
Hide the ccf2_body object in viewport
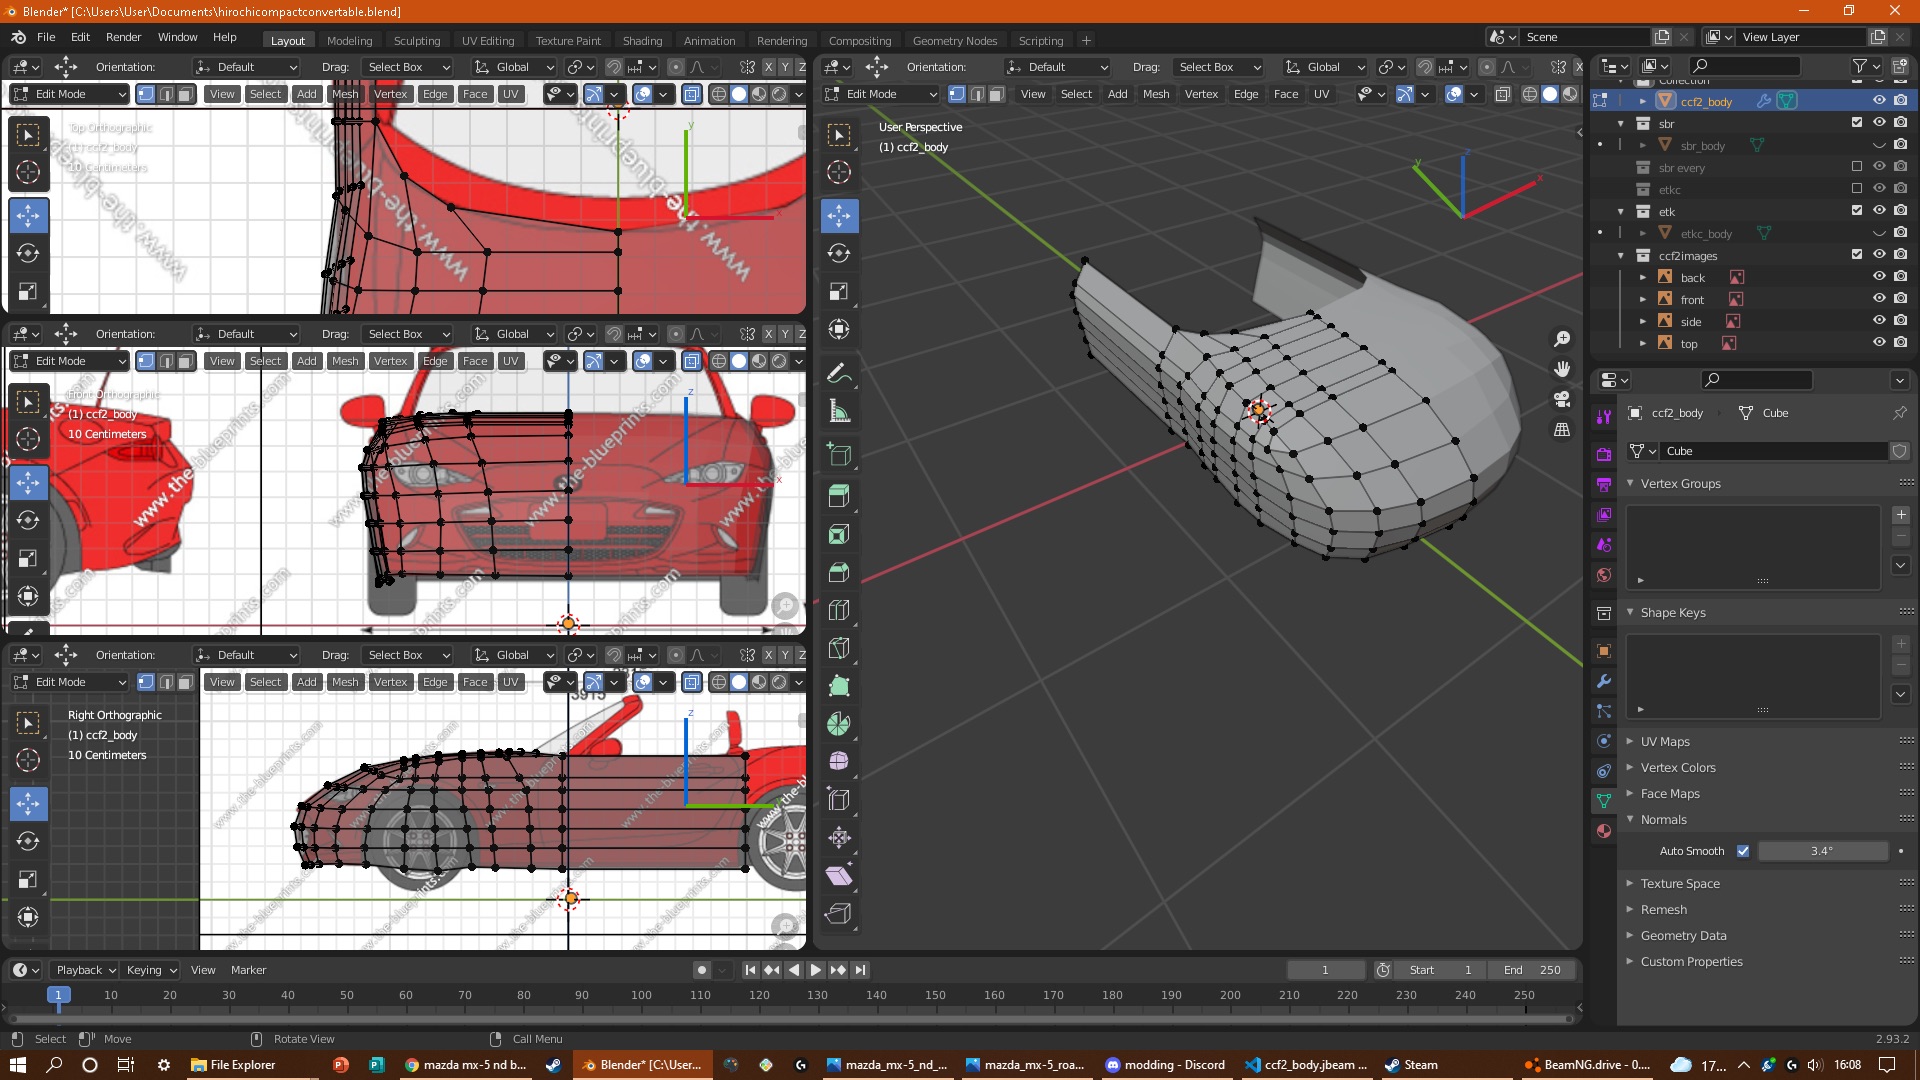pos(1879,101)
